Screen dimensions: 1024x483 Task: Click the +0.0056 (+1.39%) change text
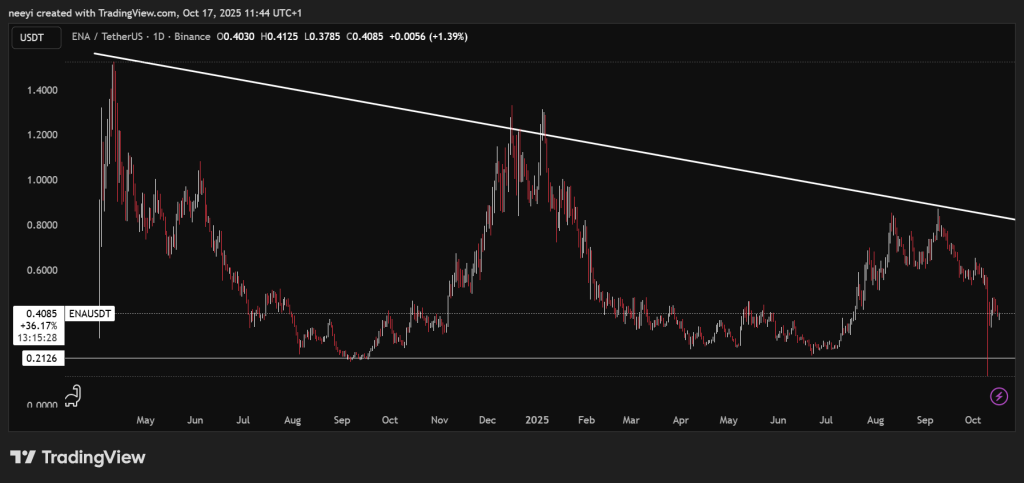[x=428, y=37]
